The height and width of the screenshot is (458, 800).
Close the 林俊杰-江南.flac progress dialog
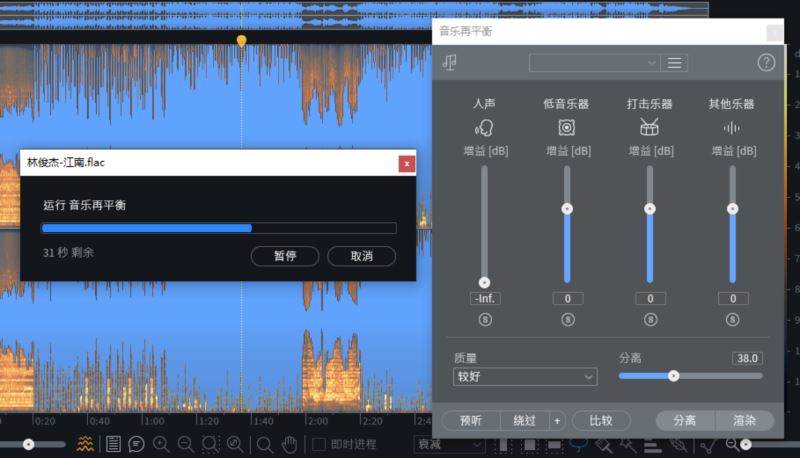coord(407,164)
